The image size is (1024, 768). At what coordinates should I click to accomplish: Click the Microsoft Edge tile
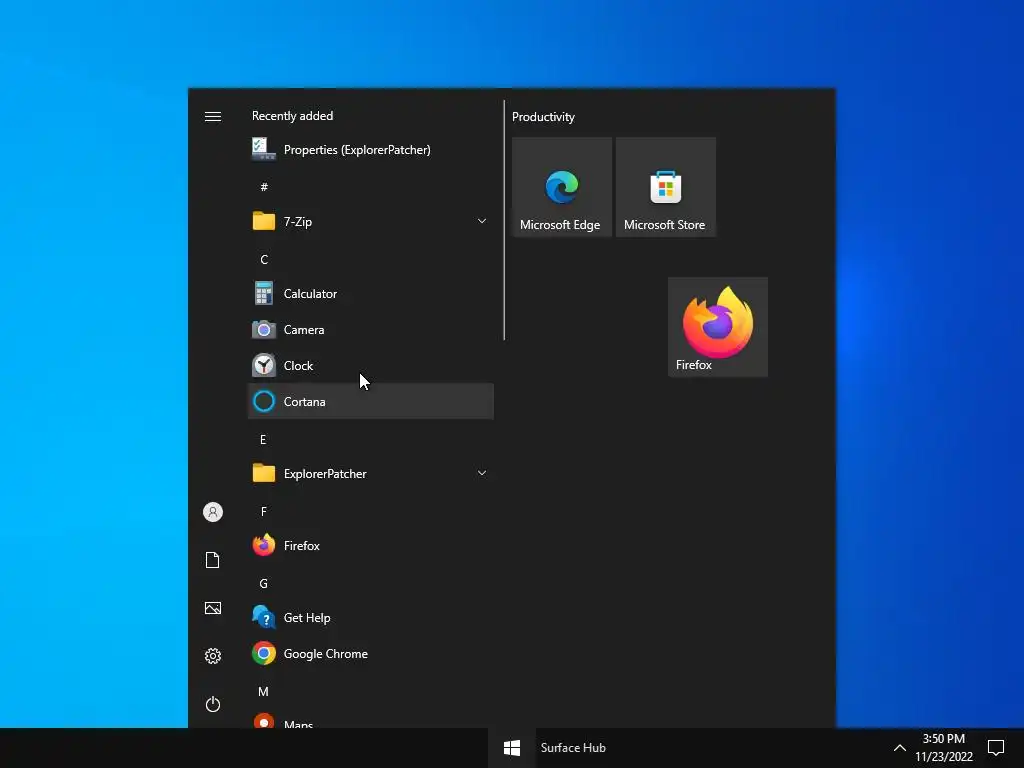tap(562, 187)
